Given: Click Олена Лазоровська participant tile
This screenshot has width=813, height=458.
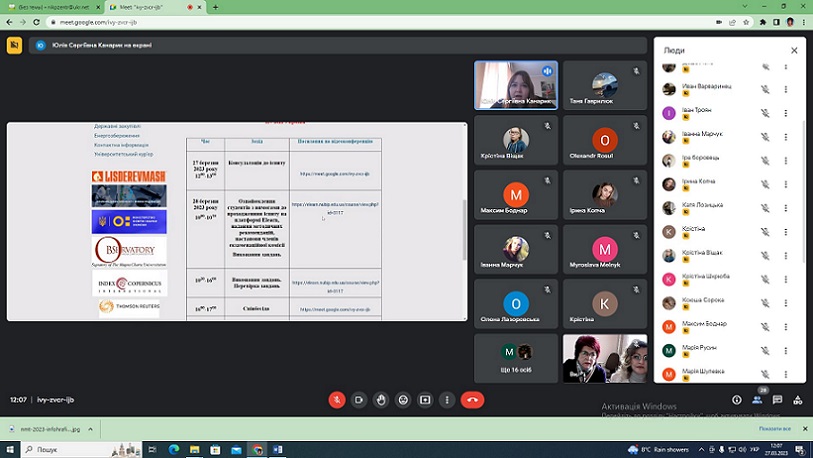Looking at the screenshot, I should pyautogui.click(x=516, y=303).
